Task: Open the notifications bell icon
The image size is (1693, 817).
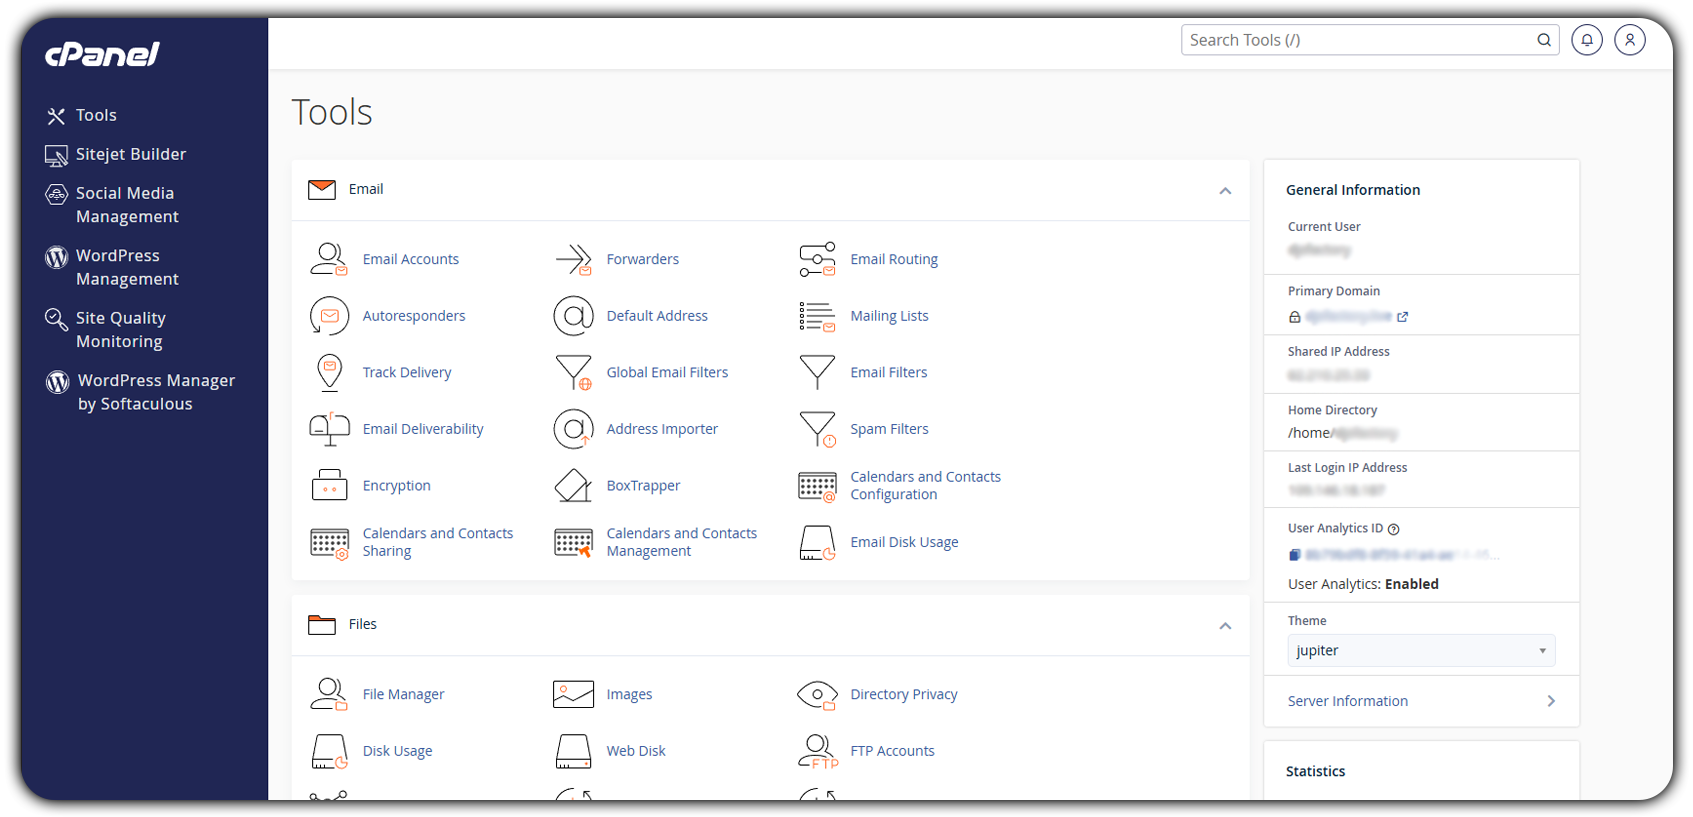Action: click(x=1586, y=40)
